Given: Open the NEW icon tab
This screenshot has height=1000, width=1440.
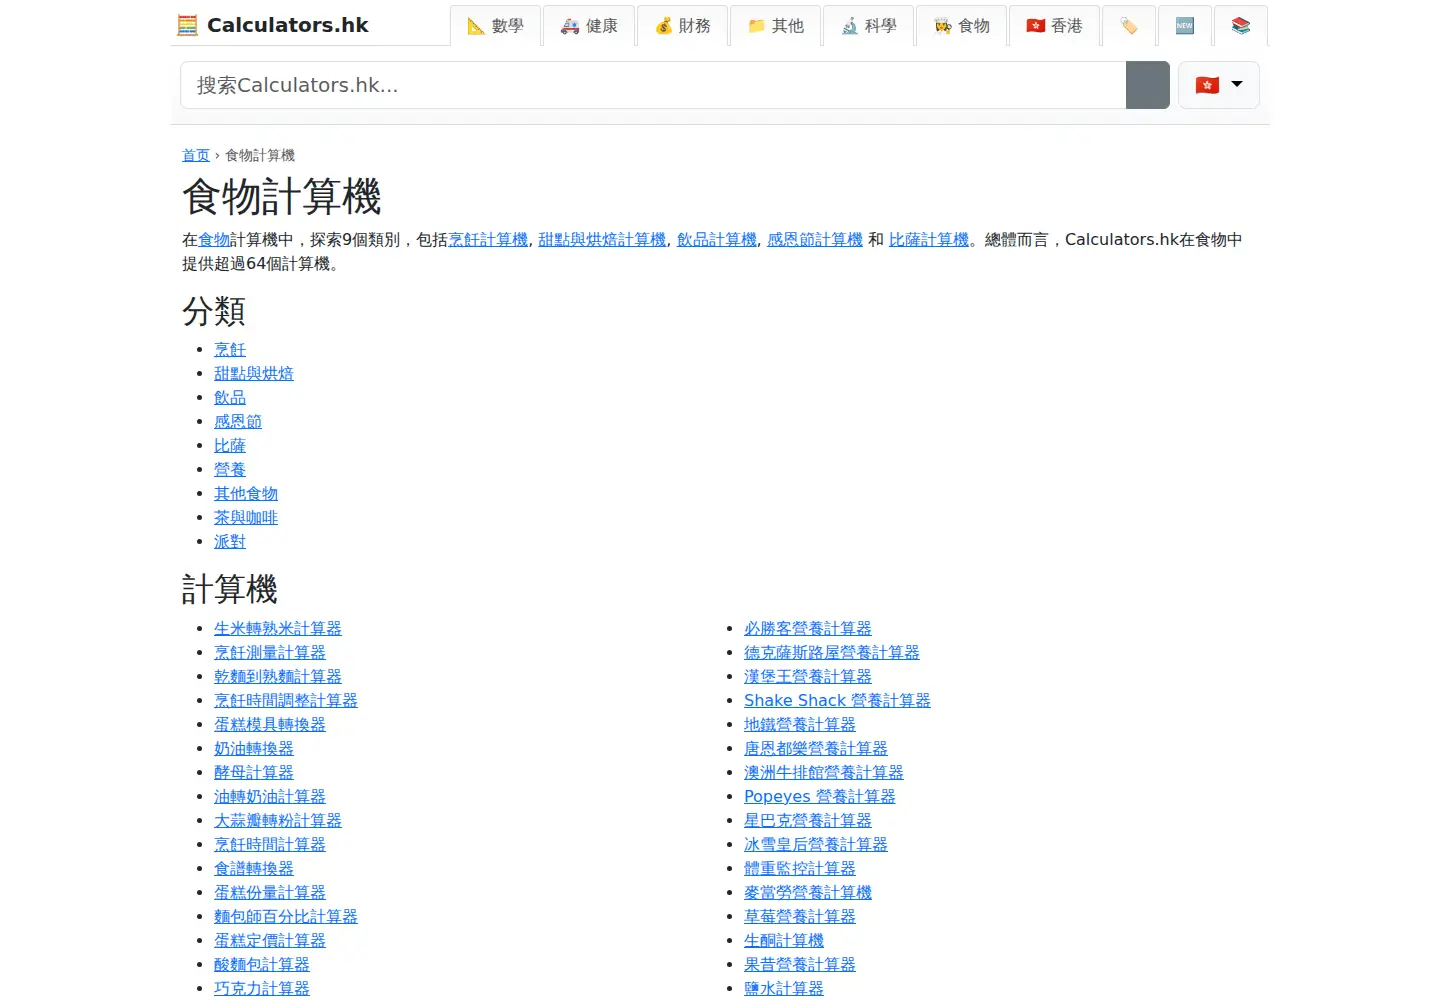Looking at the screenshot, I should [x=1185, y=26].
